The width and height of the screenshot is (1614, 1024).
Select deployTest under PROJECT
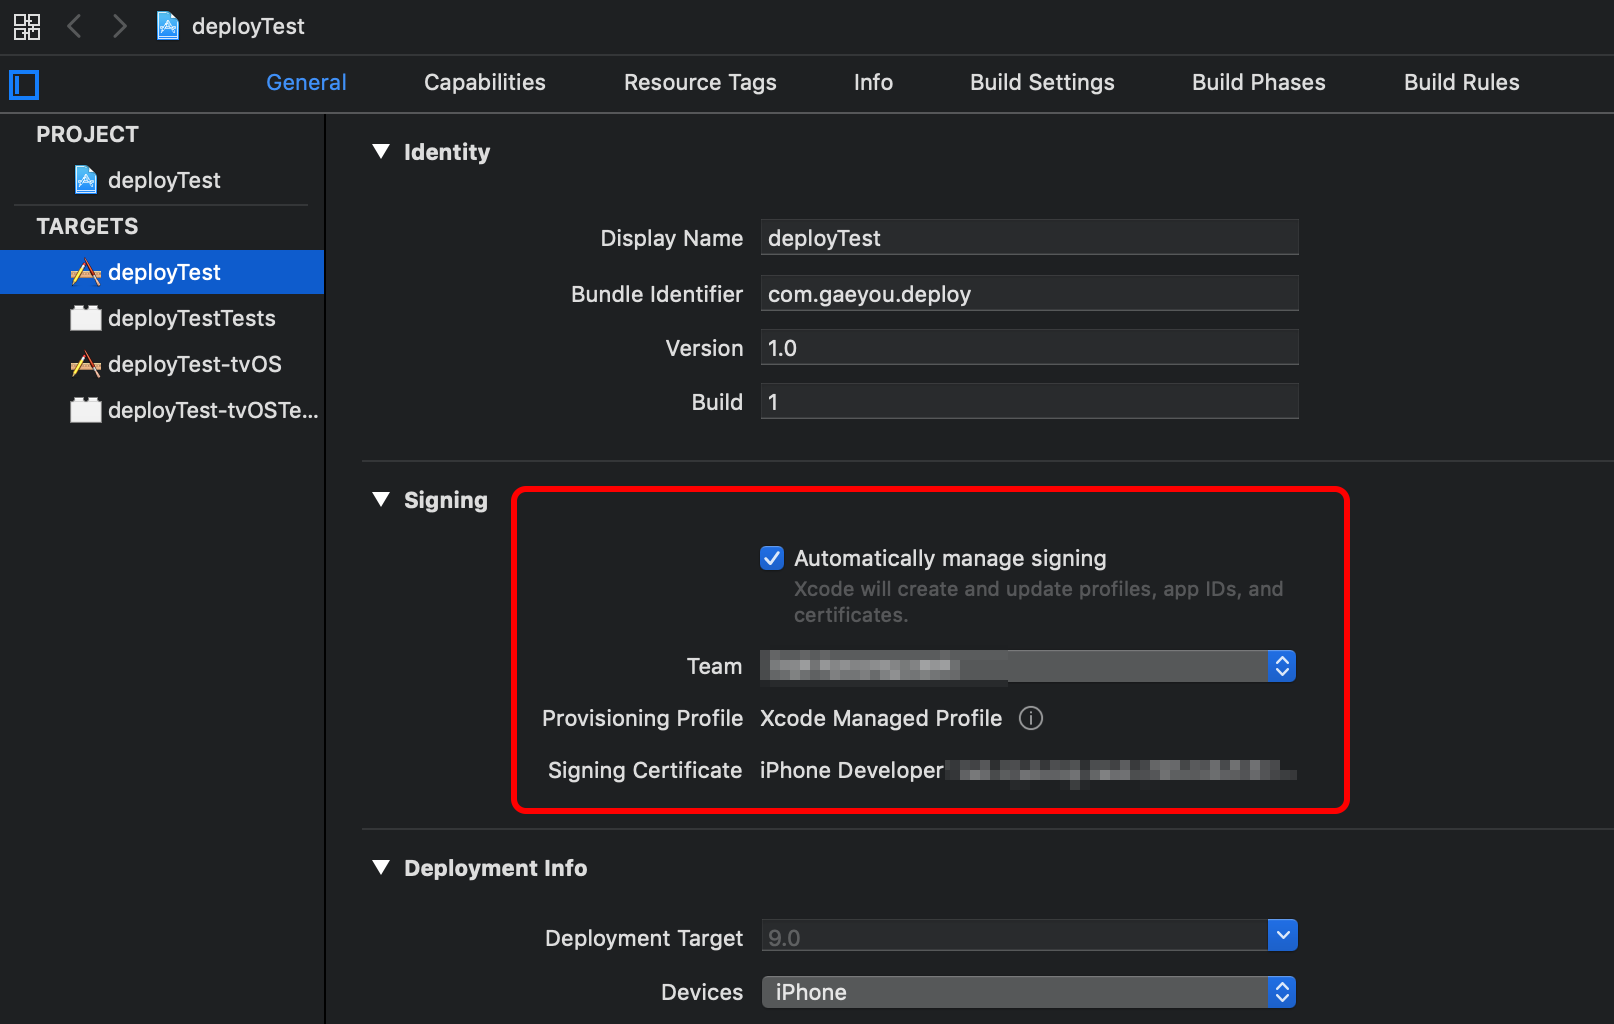click(162, 180)
